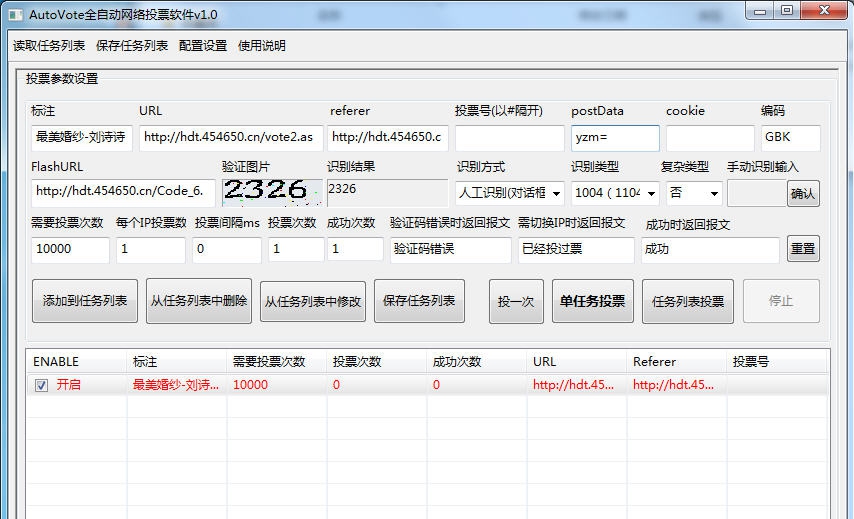This screenshot has width=854, height=519.
Task: Open the 读取任务列表 menu
Action: click(49, 46)
